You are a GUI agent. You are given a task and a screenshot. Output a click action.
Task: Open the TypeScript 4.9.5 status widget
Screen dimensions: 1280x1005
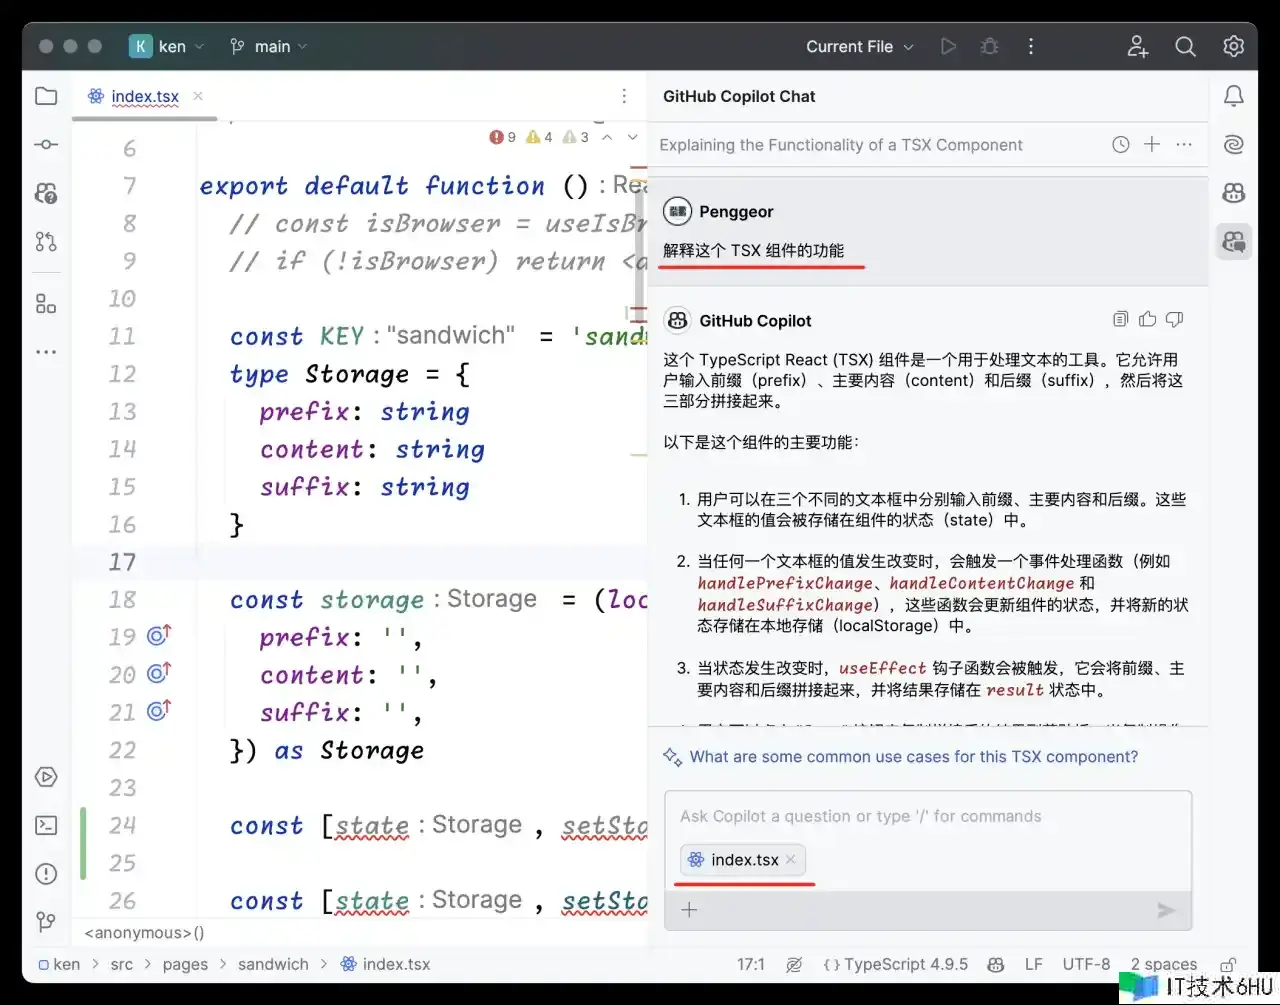[x=895, y=965]
